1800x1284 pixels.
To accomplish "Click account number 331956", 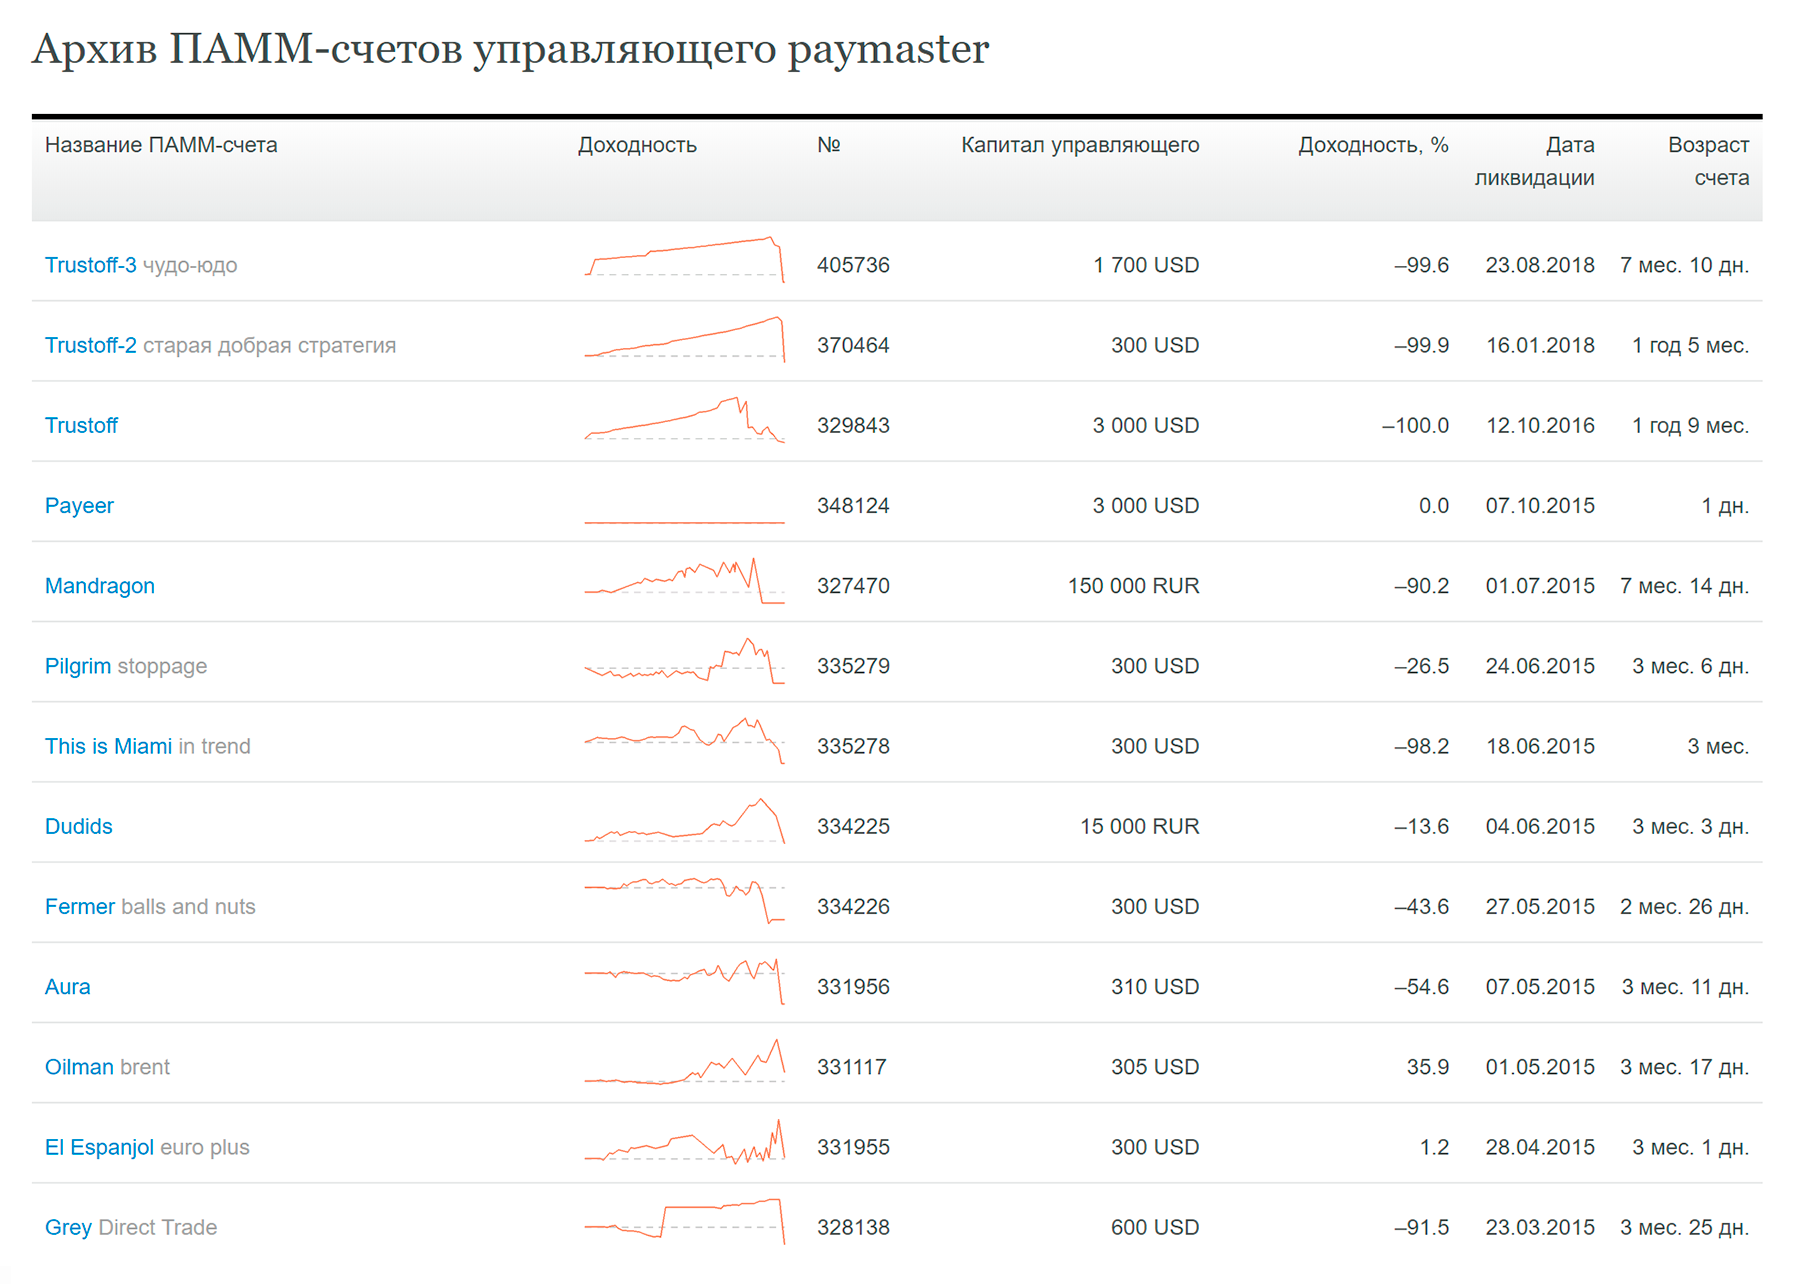I will tap(853, 987).
